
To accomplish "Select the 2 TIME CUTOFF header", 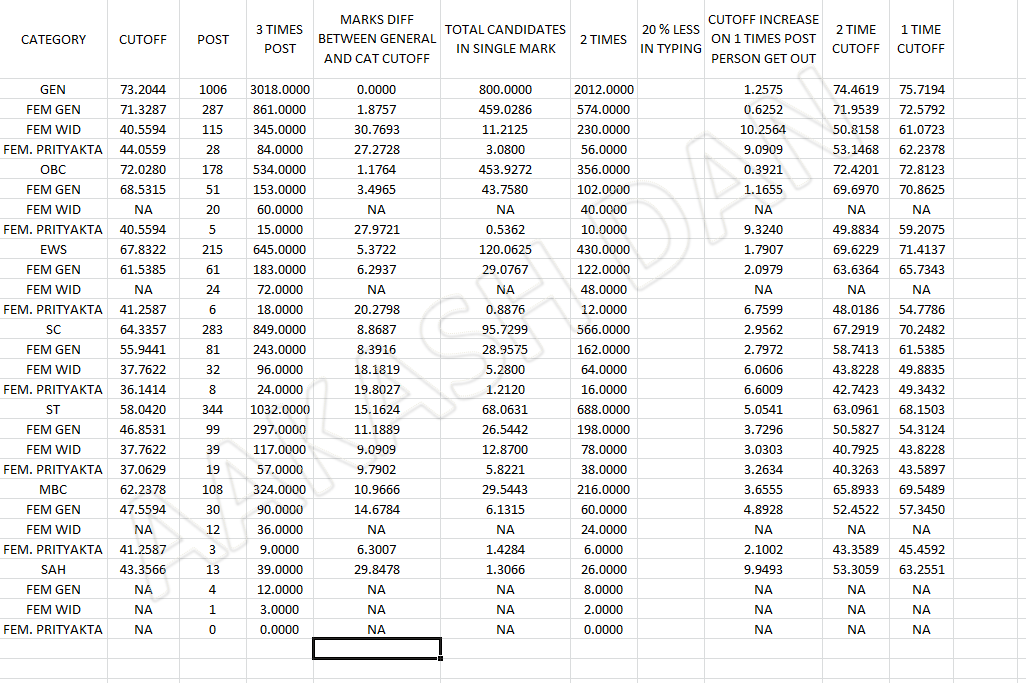I will pyautogui.click(x=856, y=39).
